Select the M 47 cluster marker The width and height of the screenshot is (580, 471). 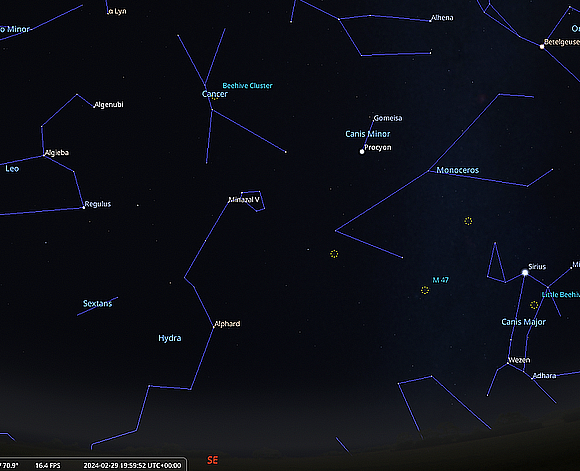[x=425, y=290]
